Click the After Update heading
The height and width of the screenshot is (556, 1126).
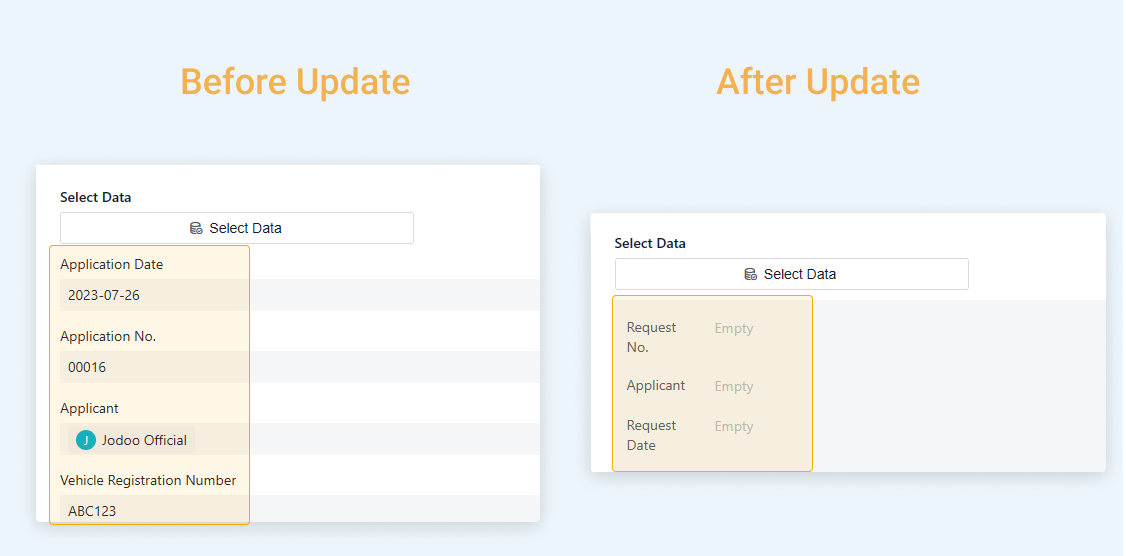(x=817, y=81)
